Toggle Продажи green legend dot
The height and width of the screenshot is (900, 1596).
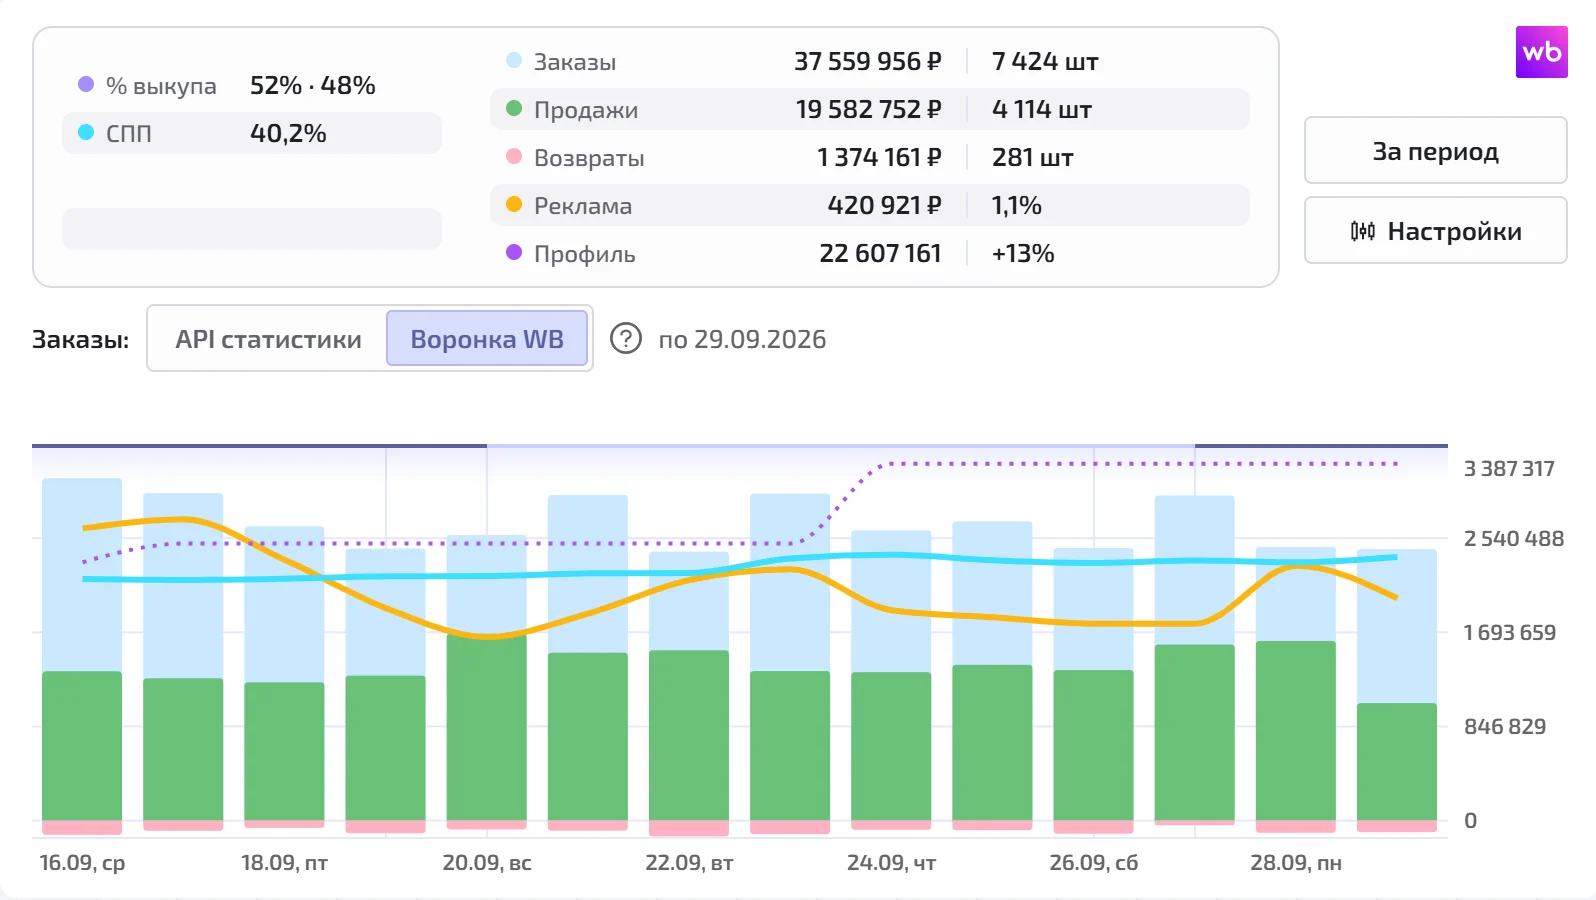pyautogui.click(x=514, y=108)
